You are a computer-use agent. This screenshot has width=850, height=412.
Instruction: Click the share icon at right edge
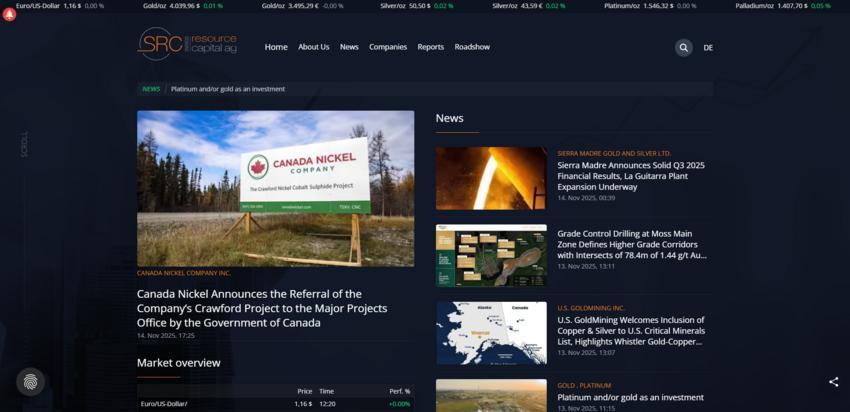[x=833, y=382]
